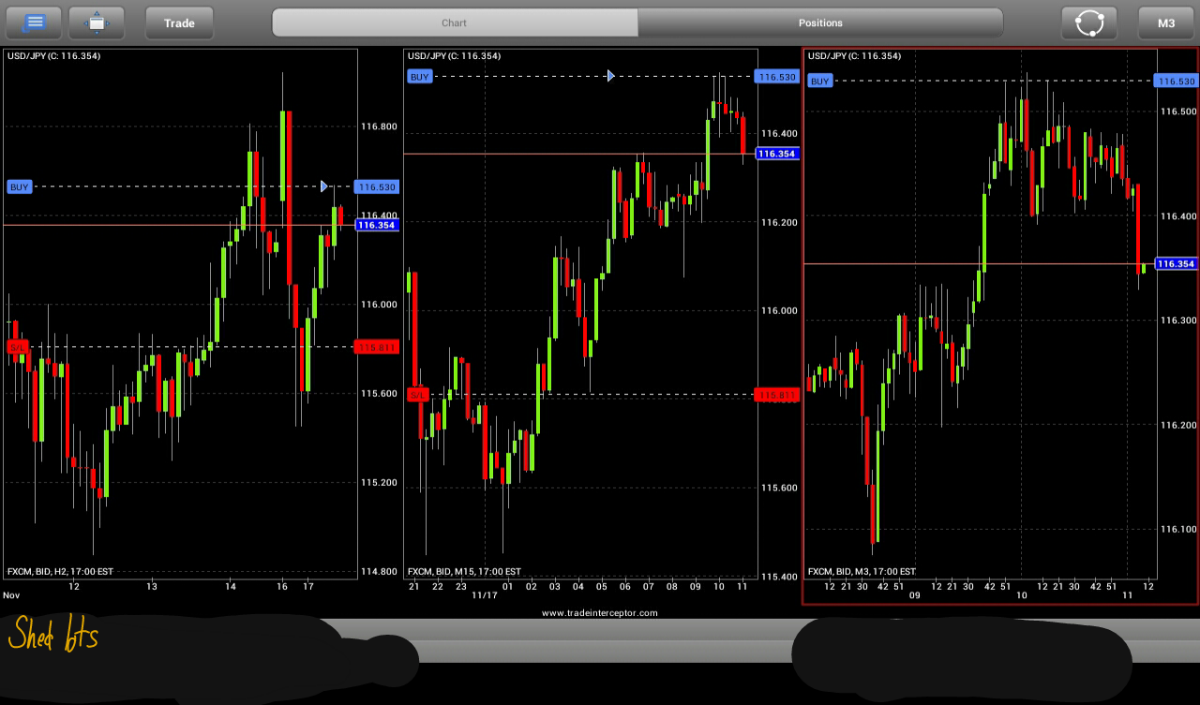Switch to the Positions tab
The width and height of the screenshot is (1200, 705).
pyautogui.click(x=820, y=22)
